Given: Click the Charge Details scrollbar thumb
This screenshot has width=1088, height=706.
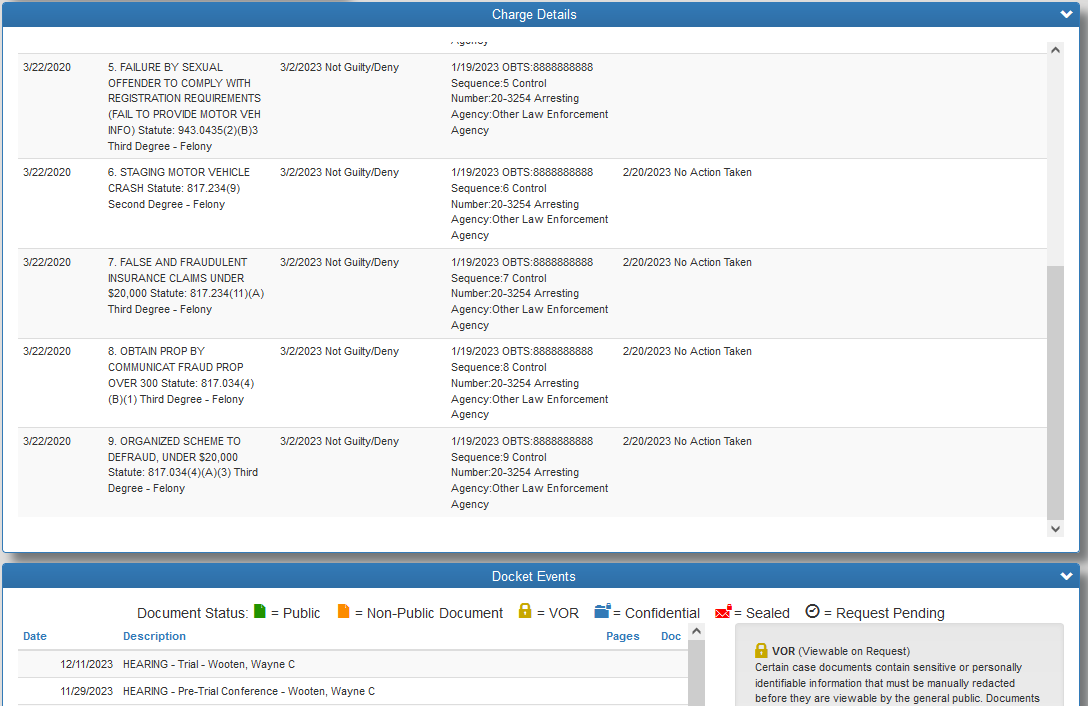Looking at the screenshot, I should point(1055,392).
